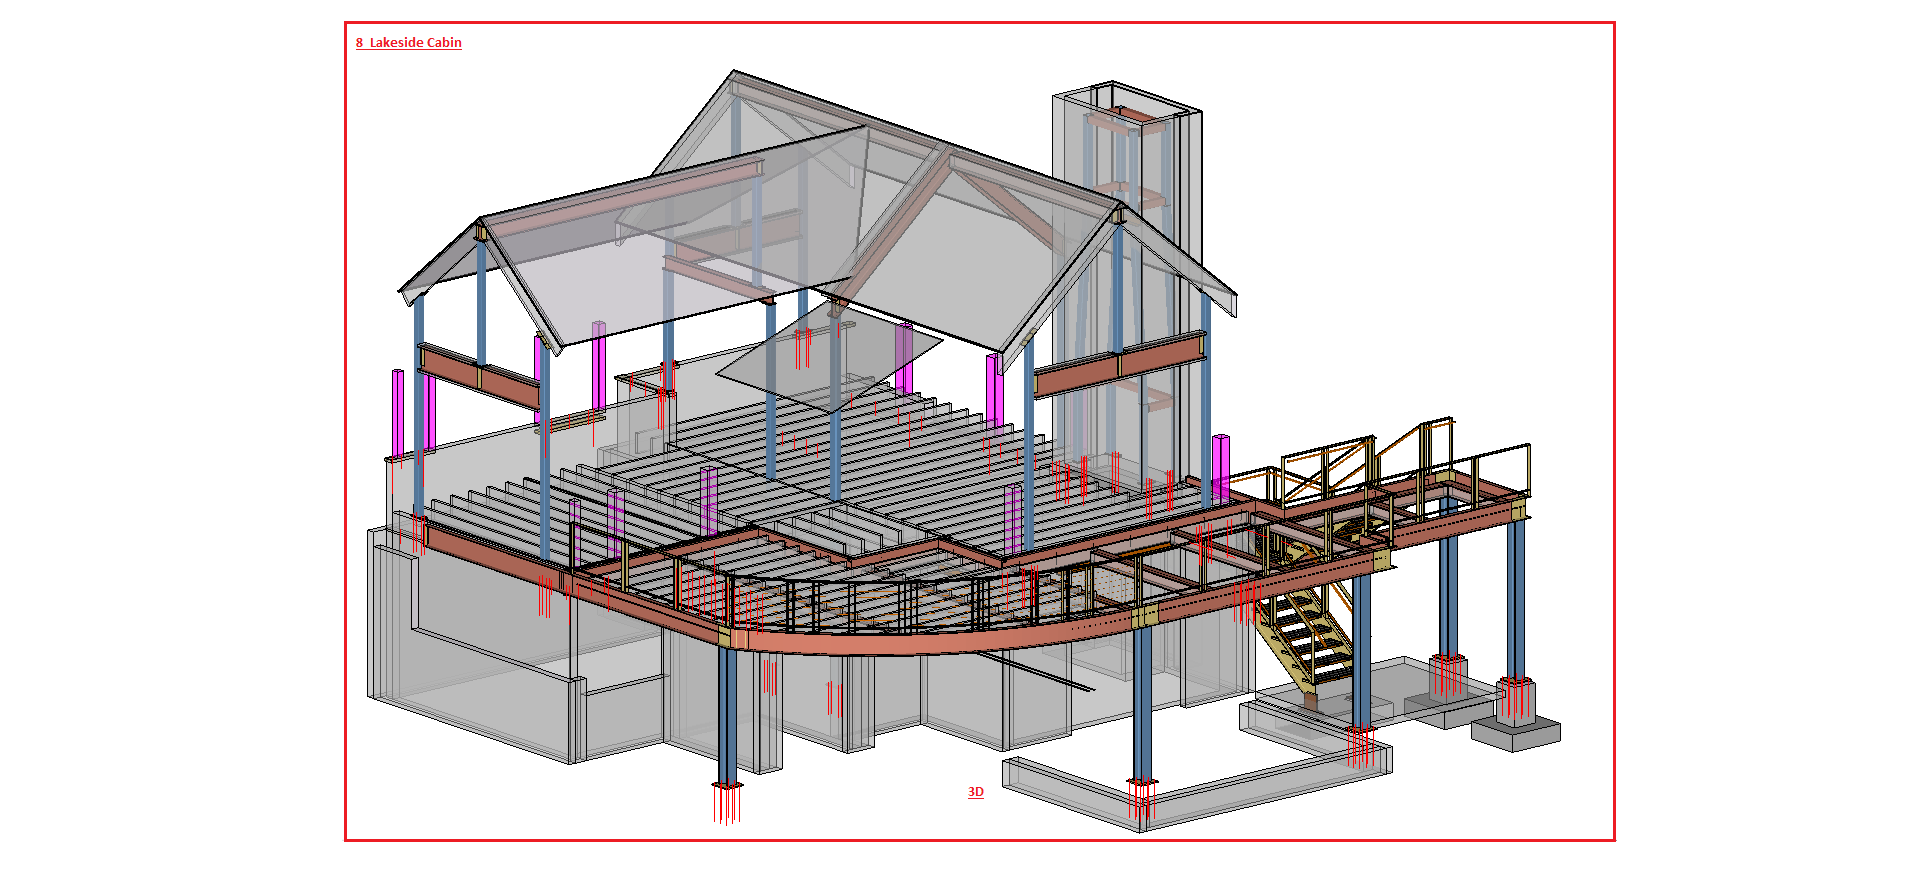
Task: Pick the magenta column at the far left
Action: pyautogui.click(x=398, y=412)
